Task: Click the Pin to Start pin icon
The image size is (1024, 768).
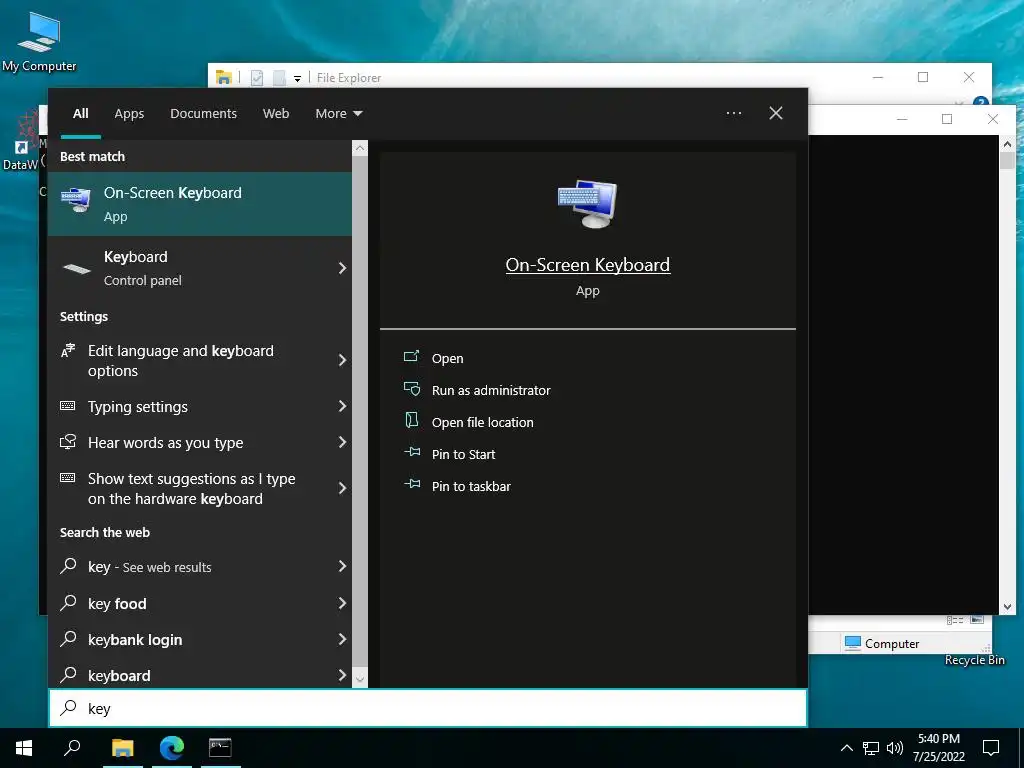Action: 412,452
